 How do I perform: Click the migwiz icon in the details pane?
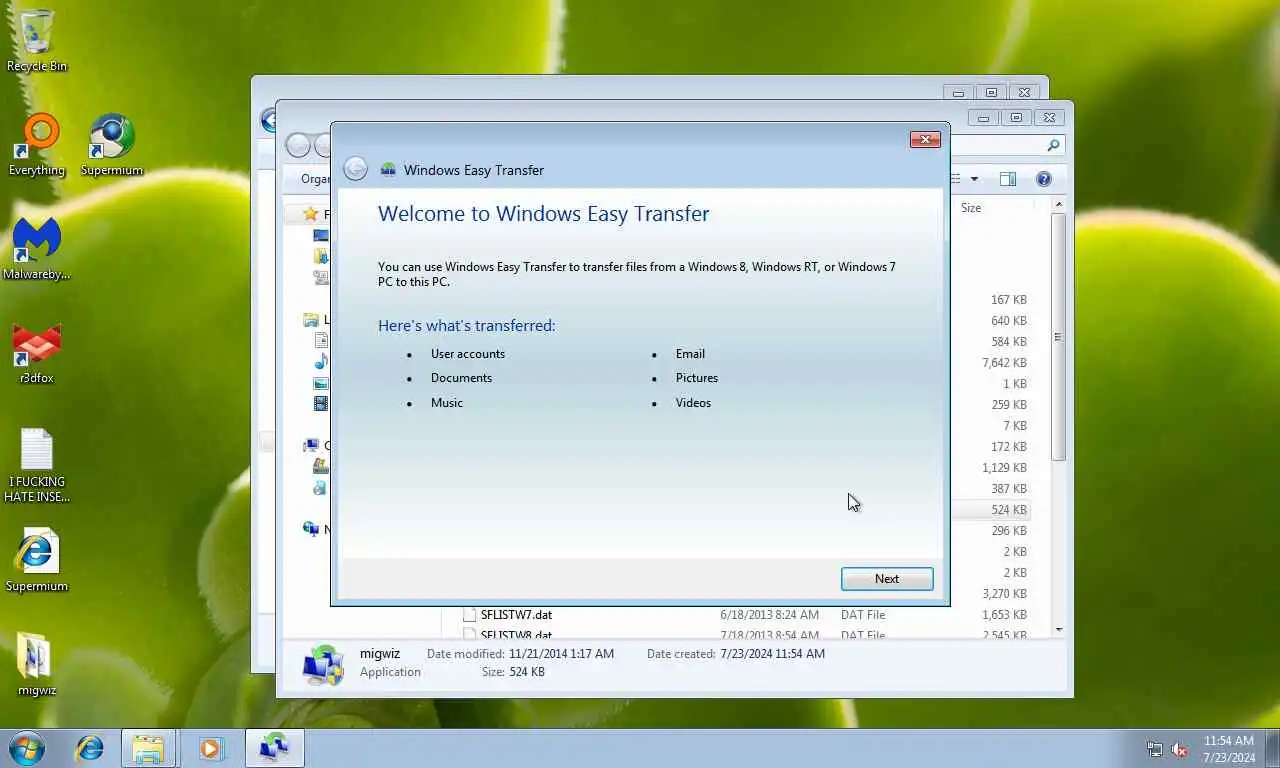point(323,664)
